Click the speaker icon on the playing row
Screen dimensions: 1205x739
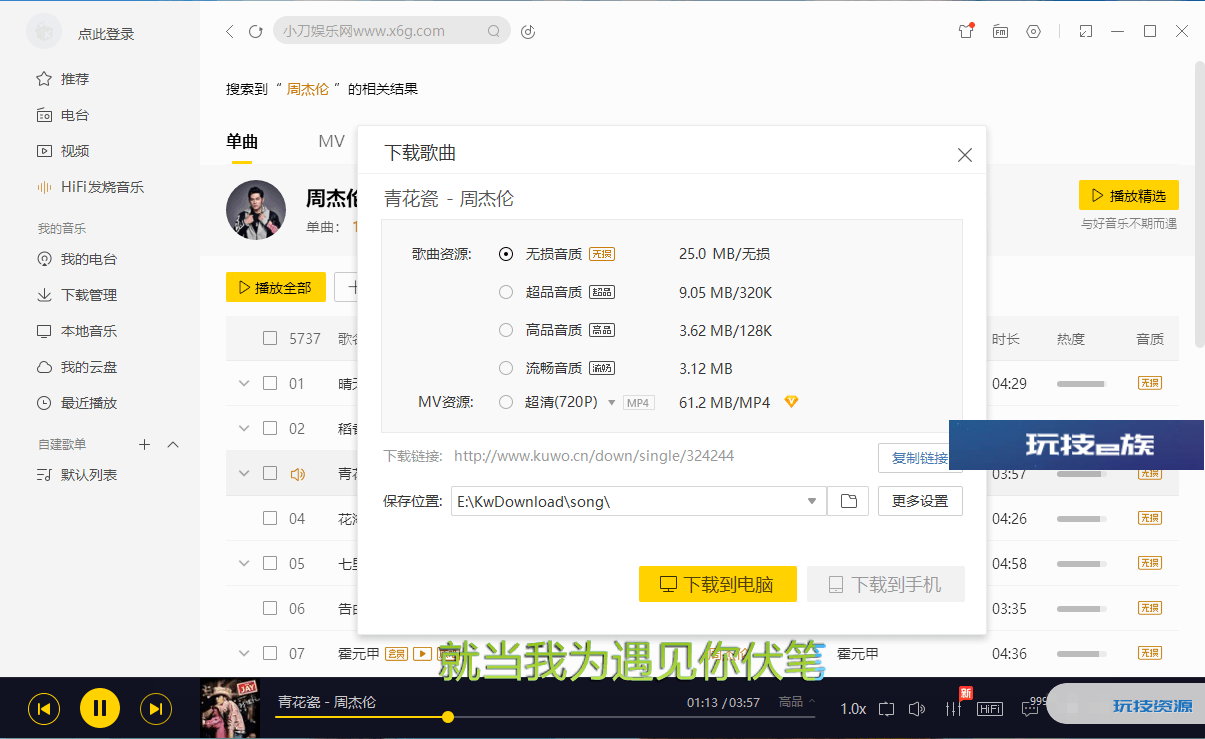pyautogui.click(x=298, y=474)
